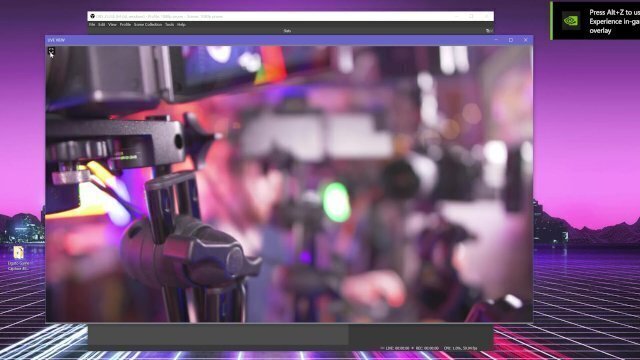Click the Stats dock title in OBS

(x=287, y=31)
